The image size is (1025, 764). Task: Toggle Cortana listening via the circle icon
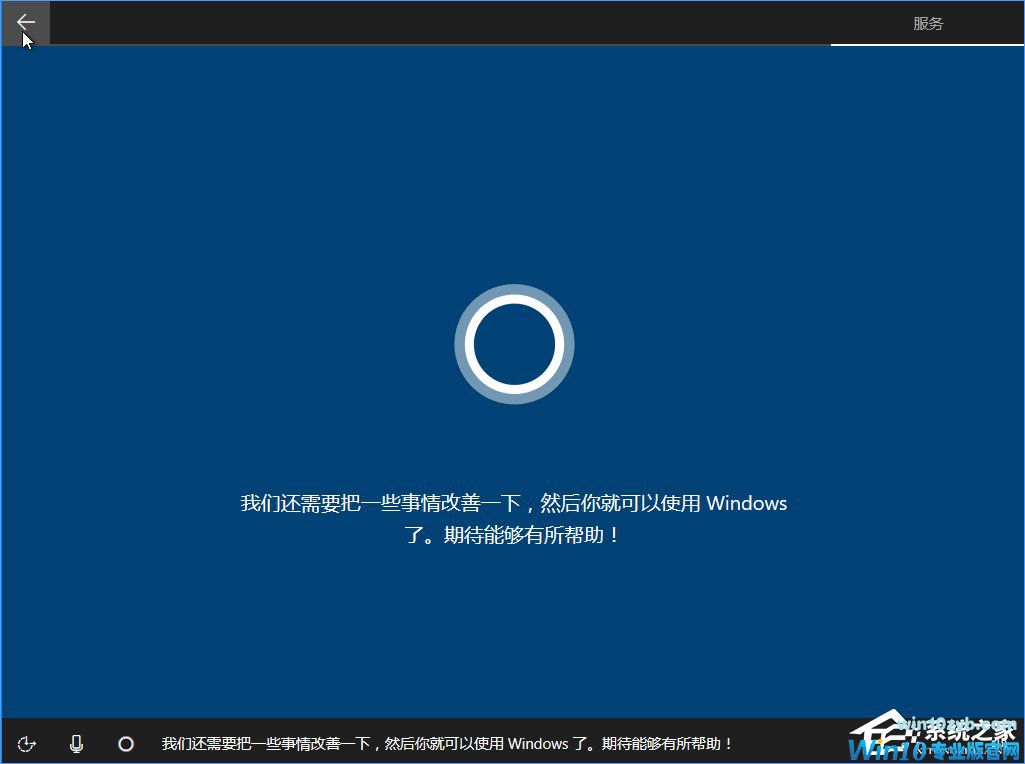click(x=125, y=744)
